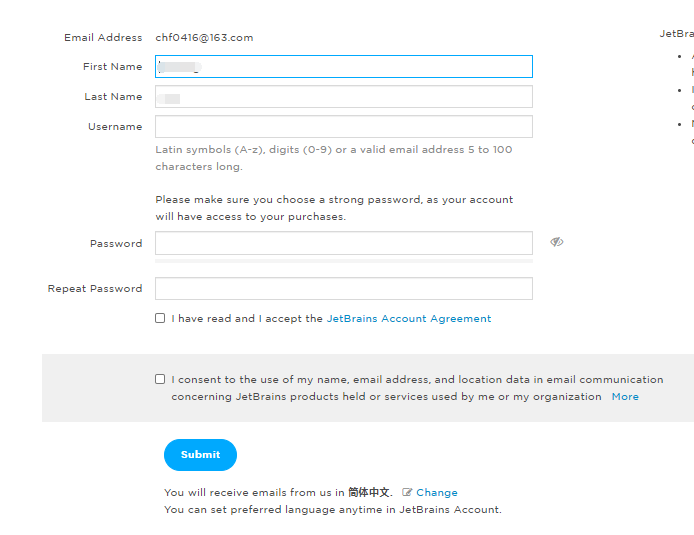Focus the Repeat Password field
Screen dimensions: 694x535
point(343,289)
